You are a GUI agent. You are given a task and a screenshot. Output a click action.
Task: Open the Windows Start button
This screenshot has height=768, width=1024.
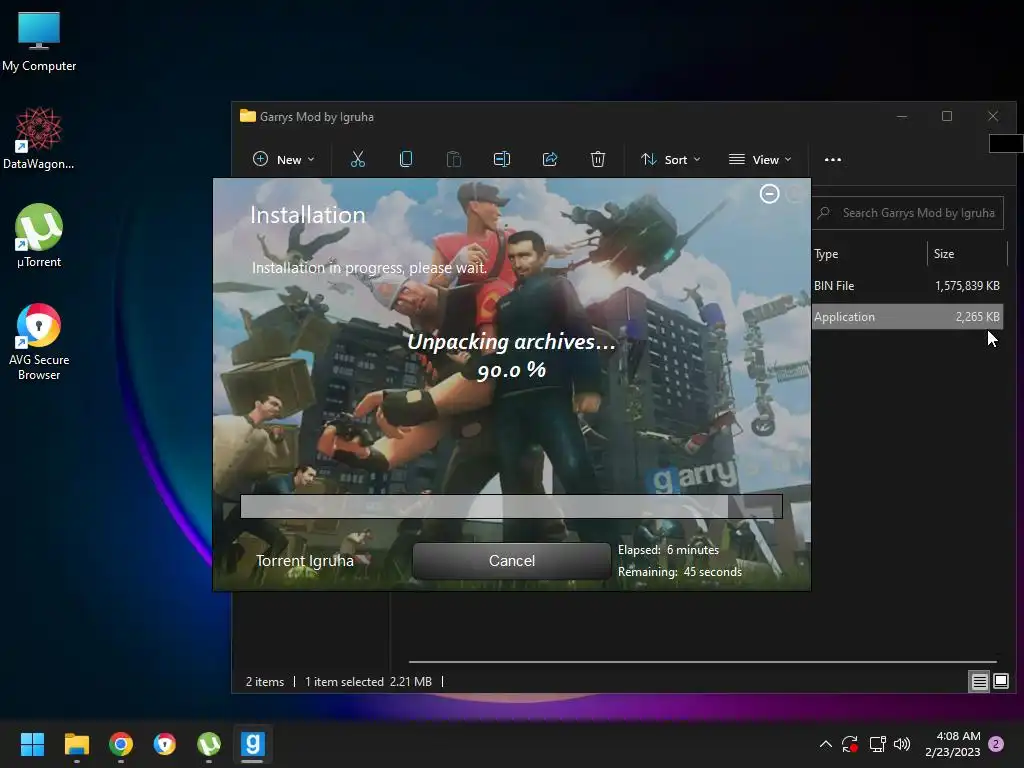(x=32, y=744)
